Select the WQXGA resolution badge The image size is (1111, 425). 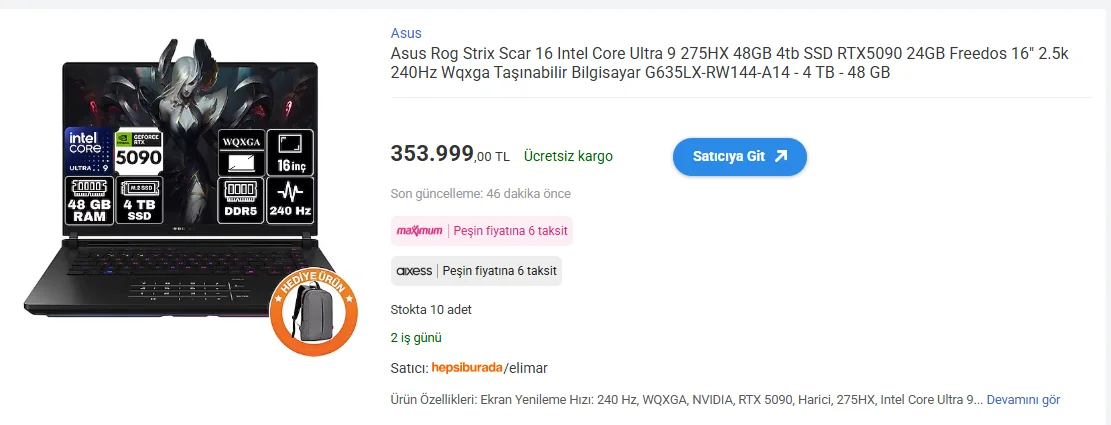tap(242, 151)
